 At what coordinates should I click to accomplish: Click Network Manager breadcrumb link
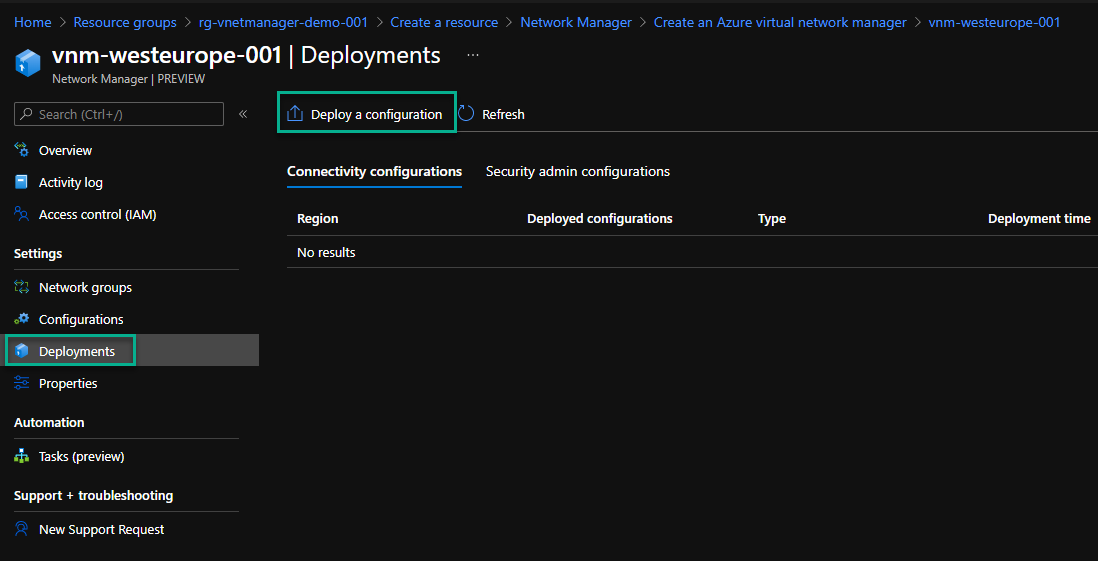point(576,22)
